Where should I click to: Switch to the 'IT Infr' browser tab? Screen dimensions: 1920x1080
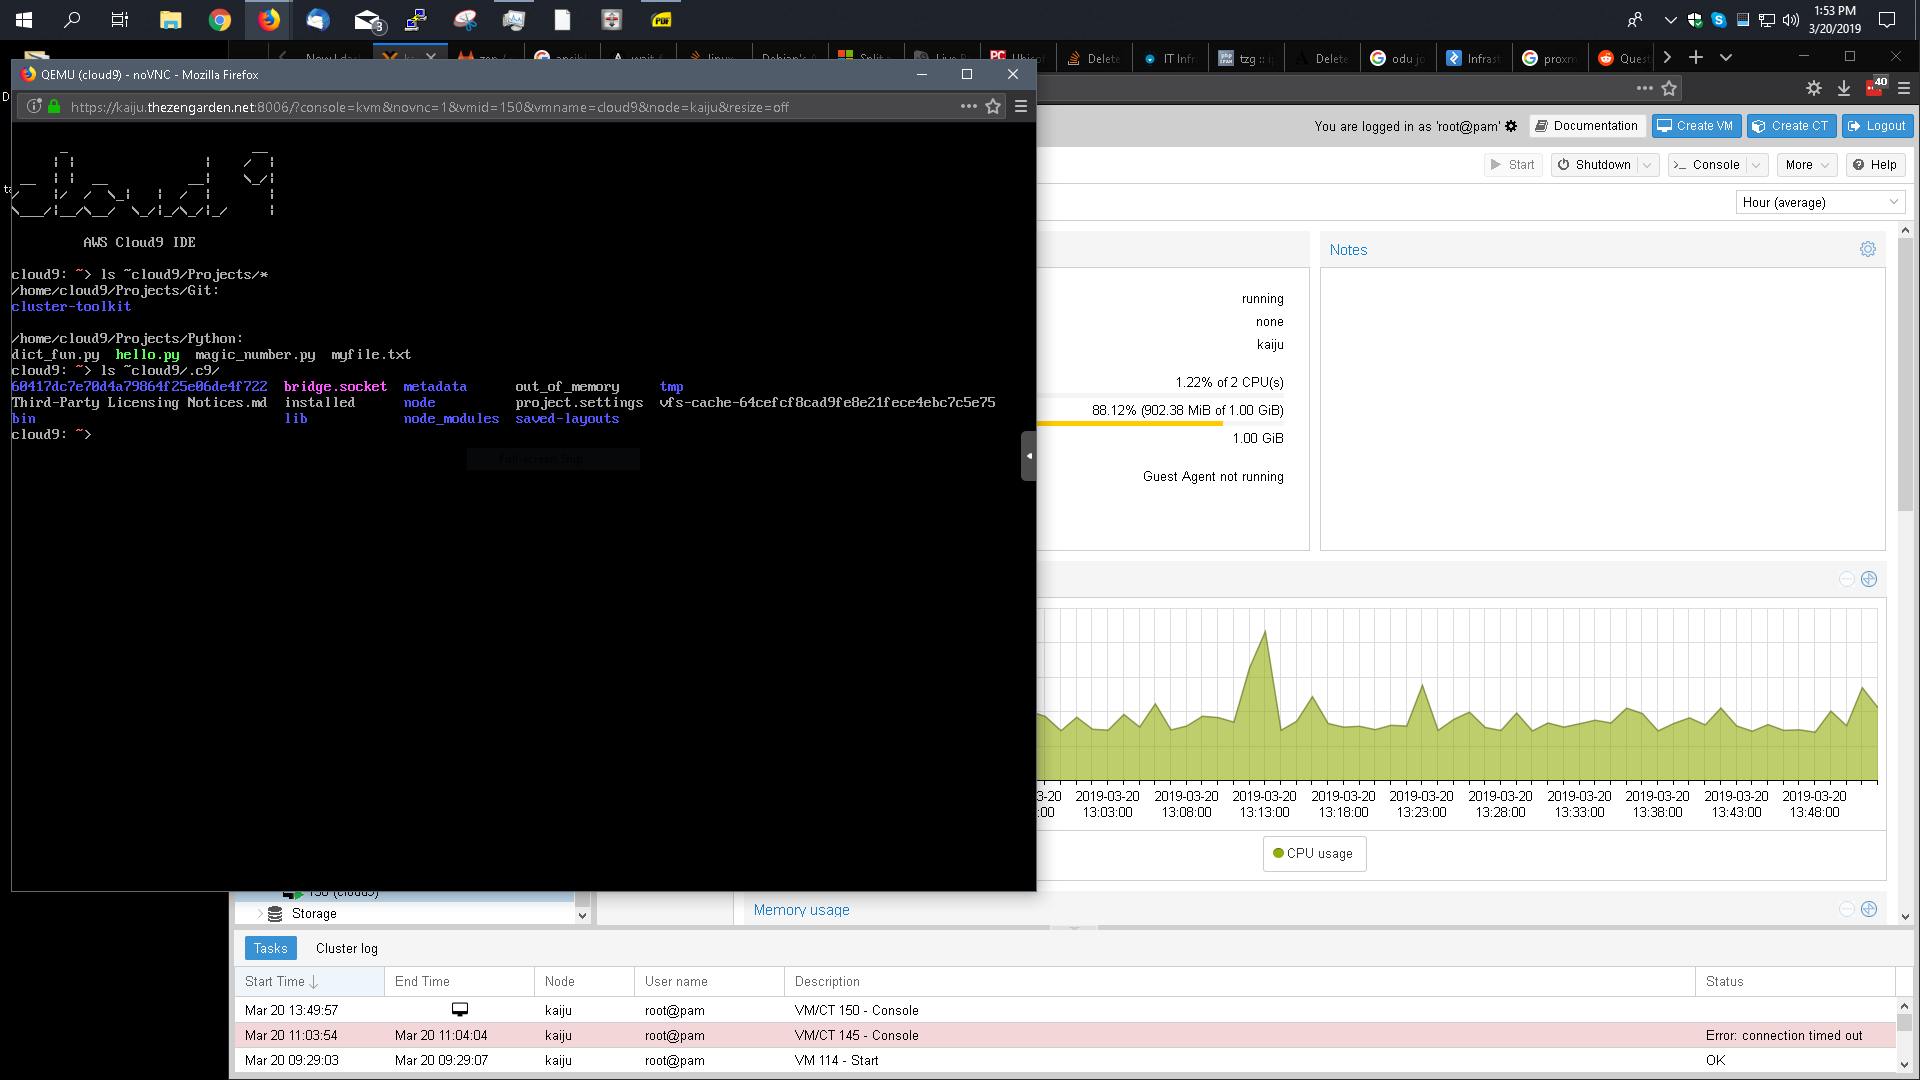click(x=1170, y=58)
